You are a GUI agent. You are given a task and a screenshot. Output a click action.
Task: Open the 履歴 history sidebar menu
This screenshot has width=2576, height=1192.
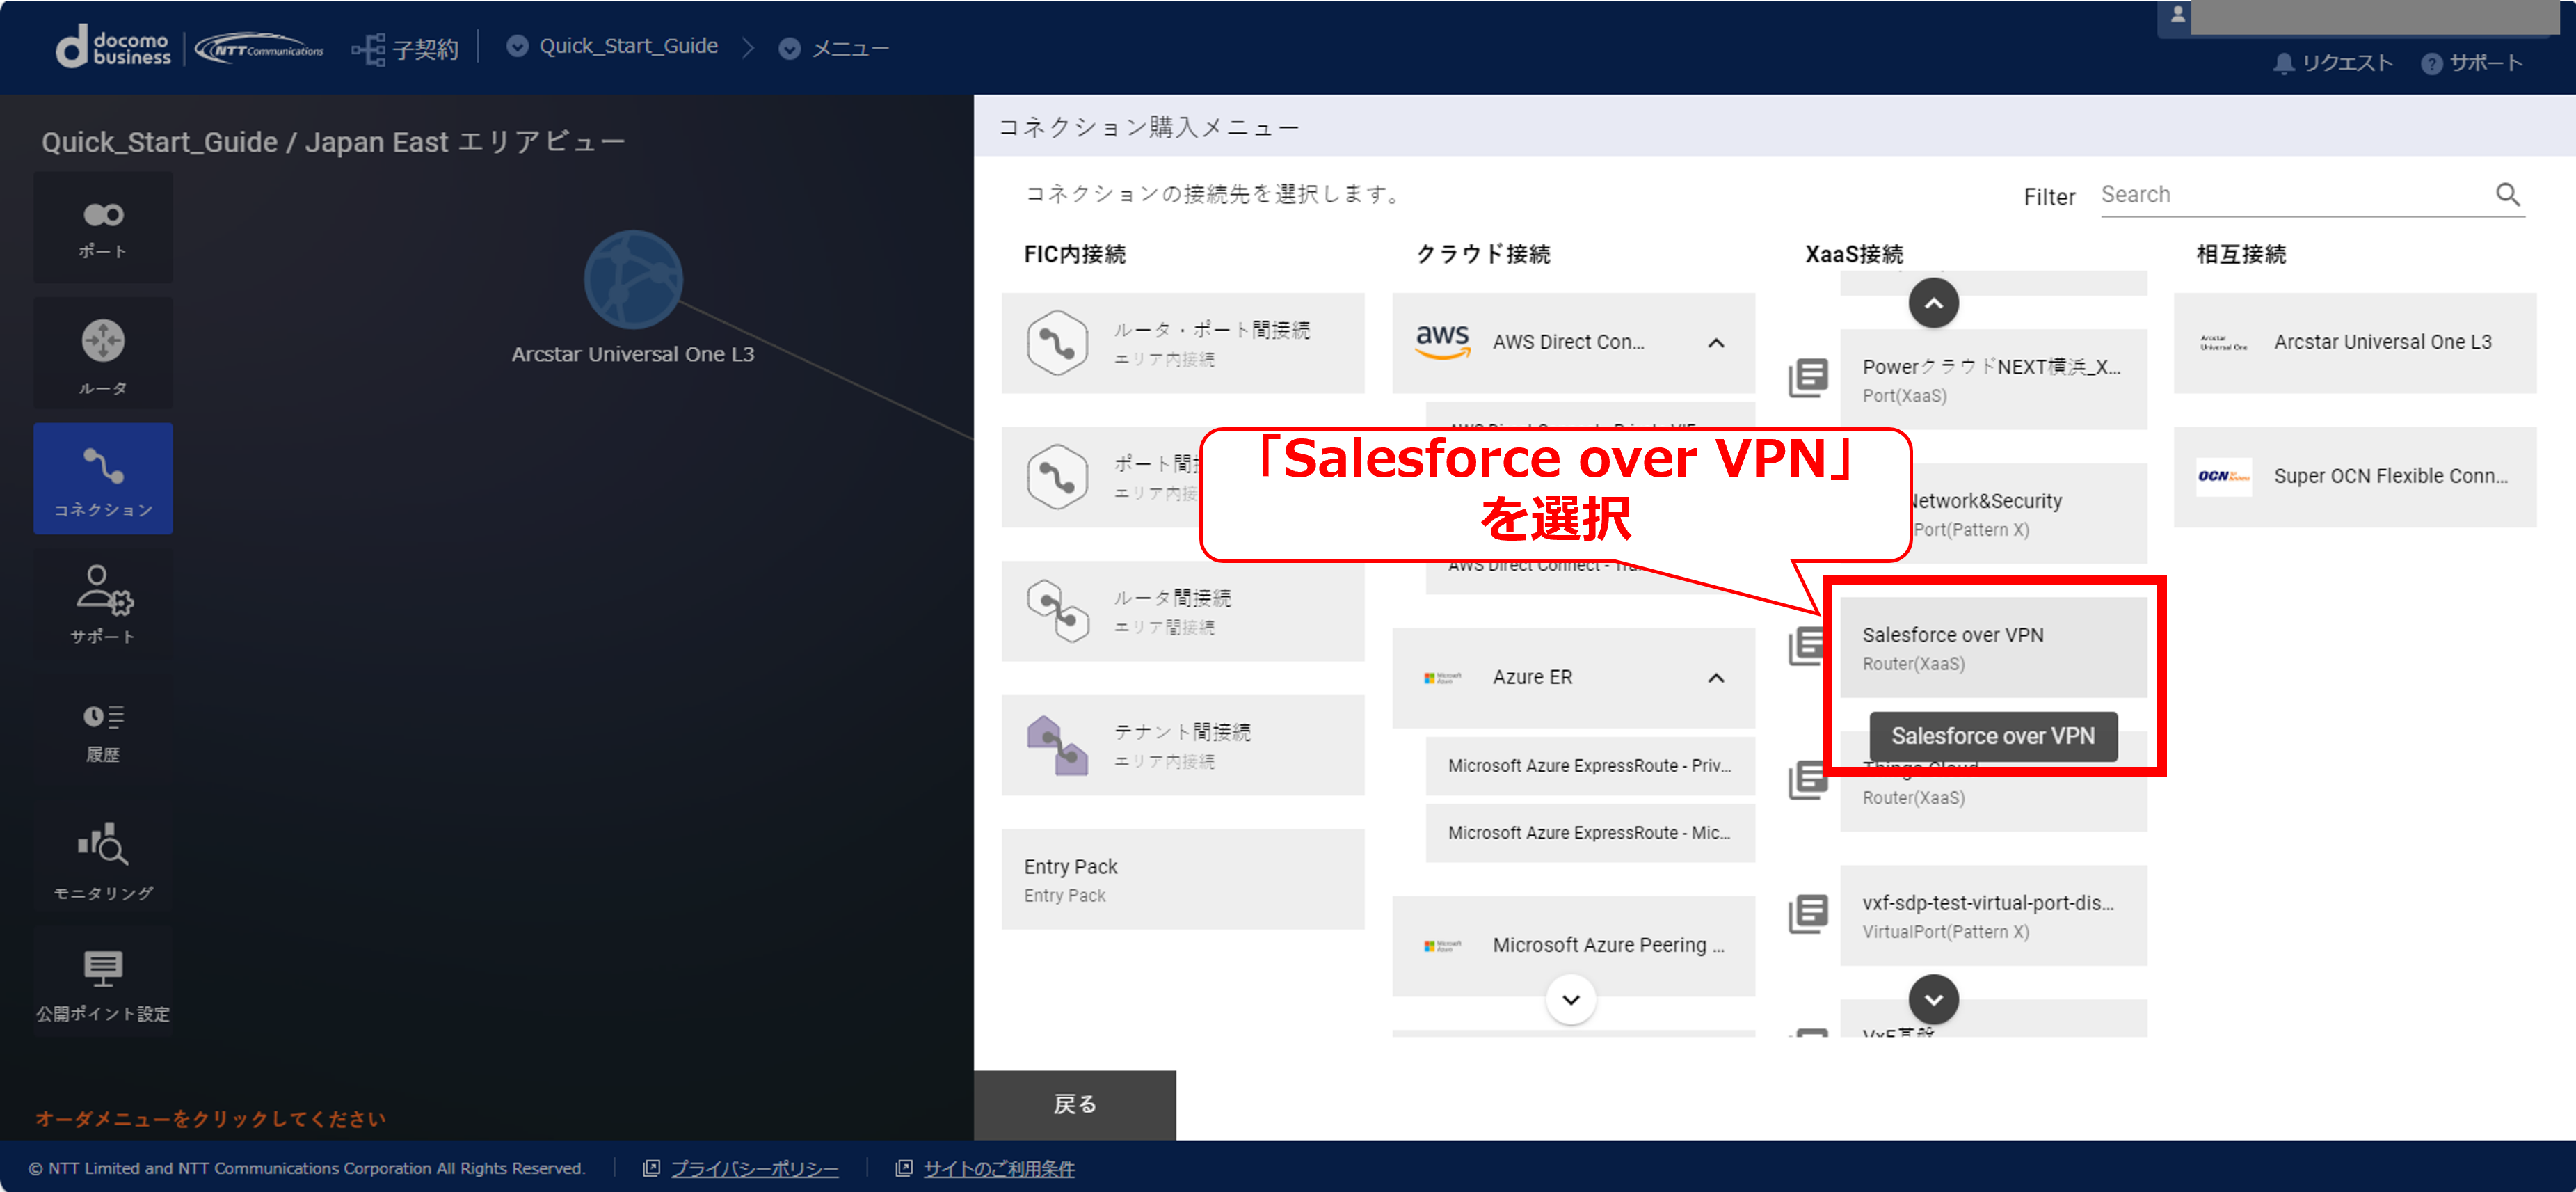point(103,731)
